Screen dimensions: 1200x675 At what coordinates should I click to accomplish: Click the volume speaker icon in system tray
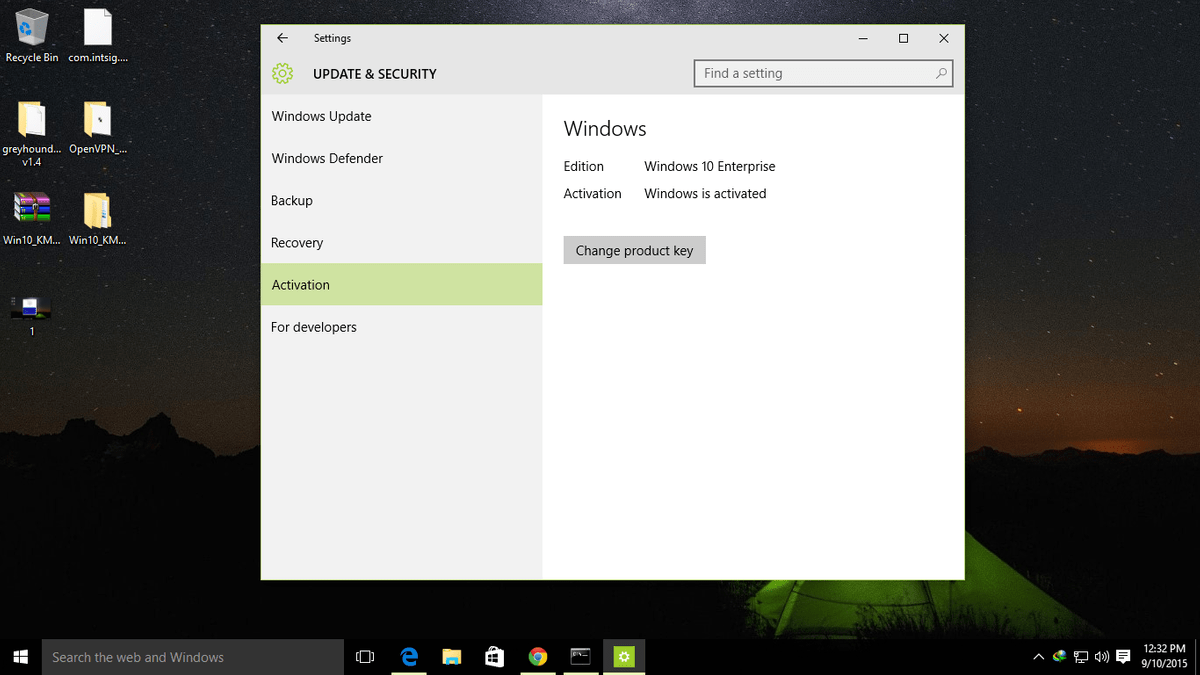click(1101, 657)
